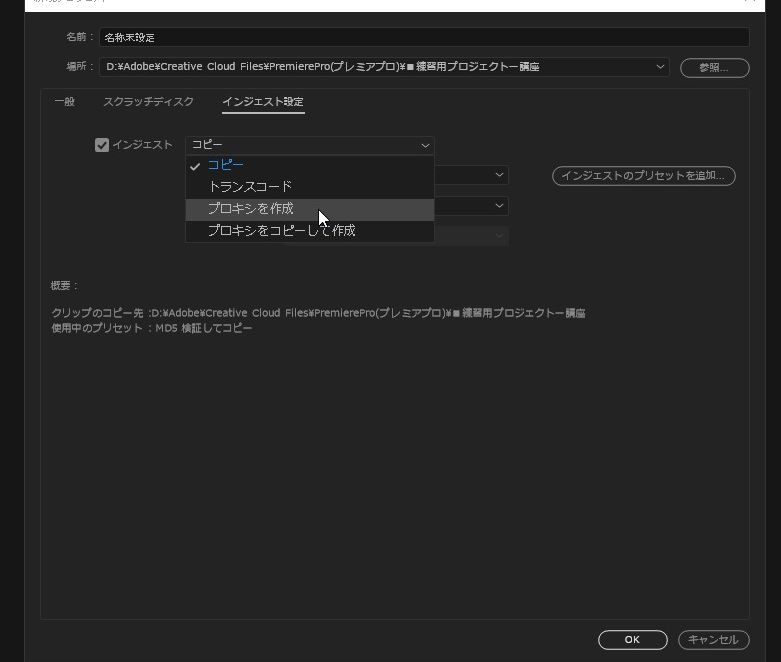Image resolution: width=781 pixels, height=662 pixels.
Task: Choose トランスコード from the ingest list
Action: (250, 187)
